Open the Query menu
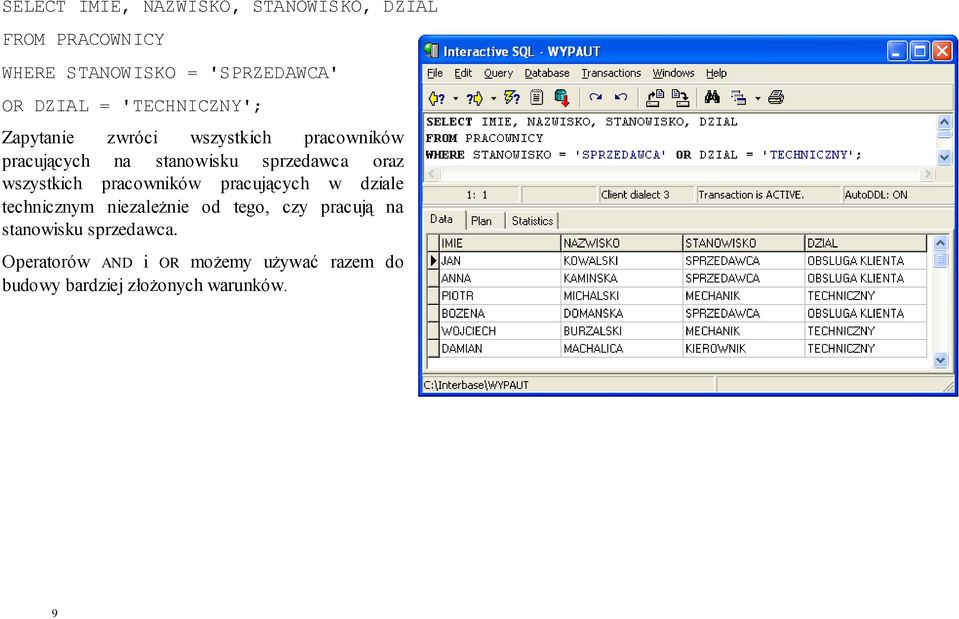959x619 pixels. click(498, 73)
